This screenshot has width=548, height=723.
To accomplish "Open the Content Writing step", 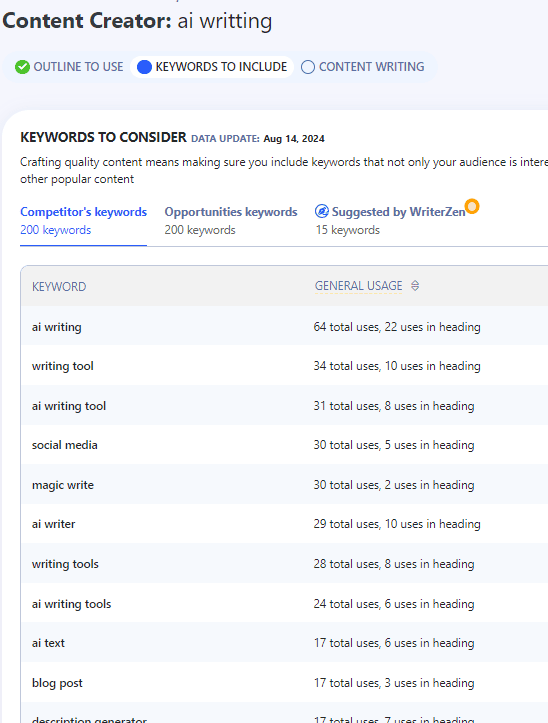I will [x=363, y=67].
